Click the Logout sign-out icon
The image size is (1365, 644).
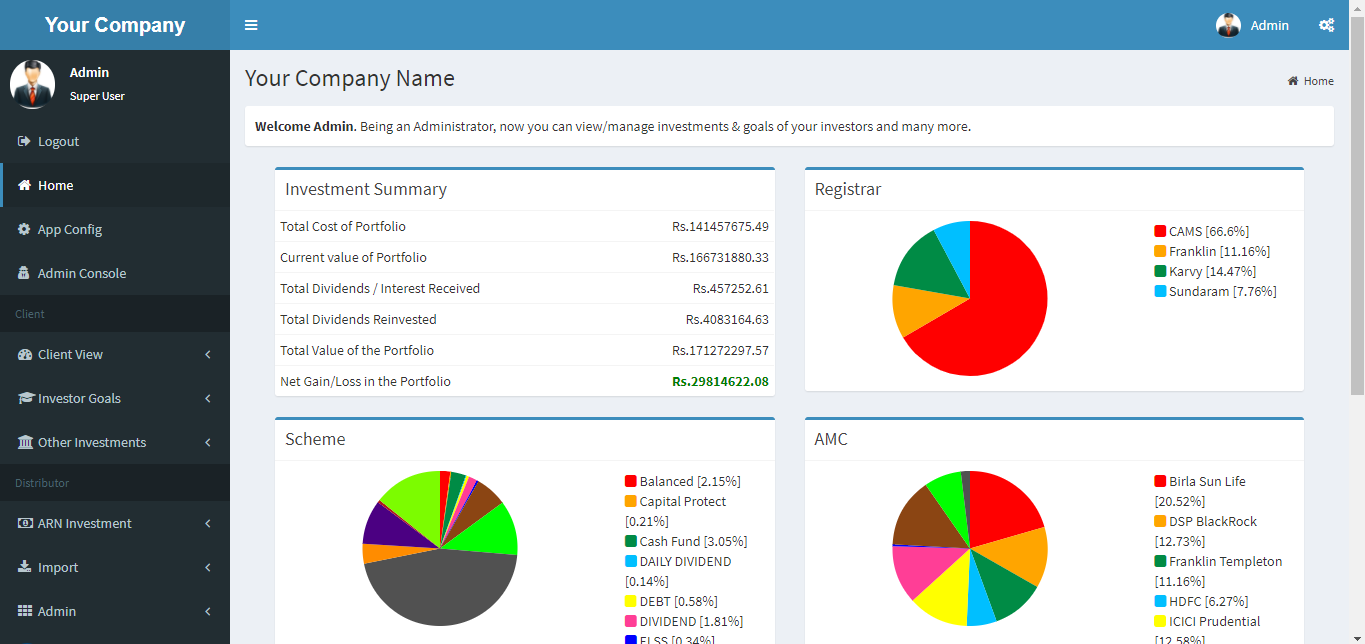[x=24, y=142]
